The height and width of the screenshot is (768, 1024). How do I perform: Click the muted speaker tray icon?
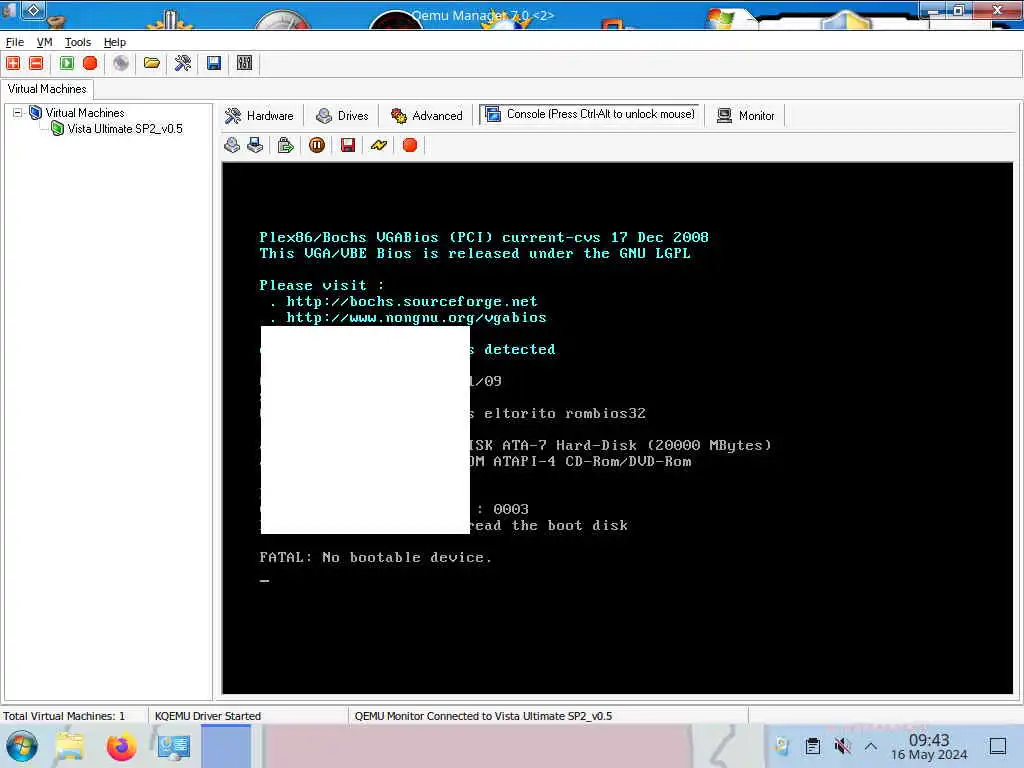pos(842,746)
